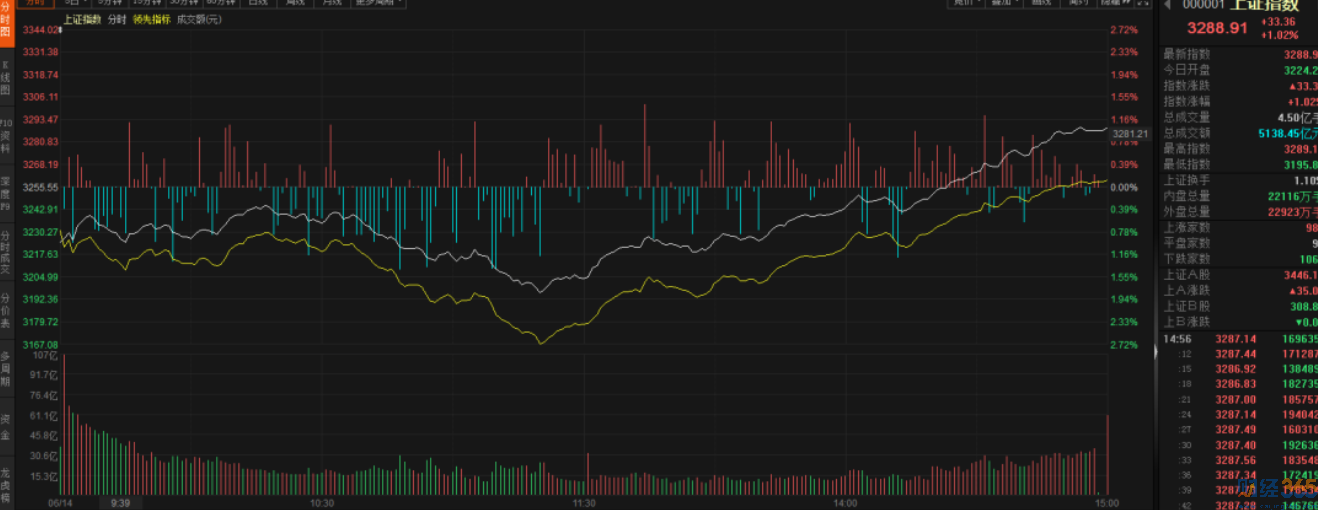Open 龙虎榜 in the left sidebar

pyautogui.click(x=6, y=485)
